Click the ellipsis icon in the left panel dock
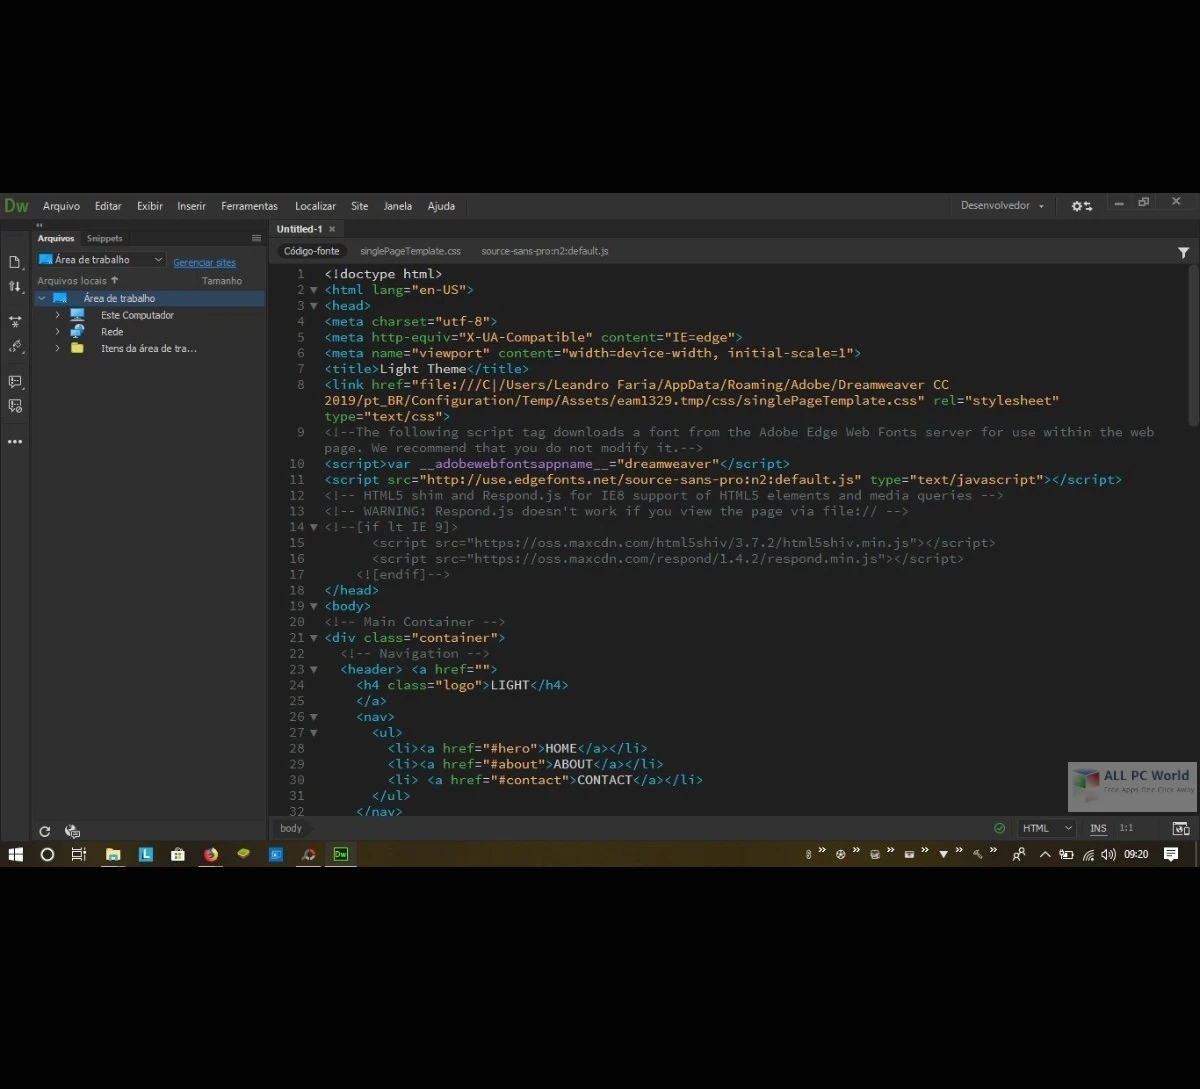Viewport: 1200px width, 1089px height. click(x=14, y=441)
